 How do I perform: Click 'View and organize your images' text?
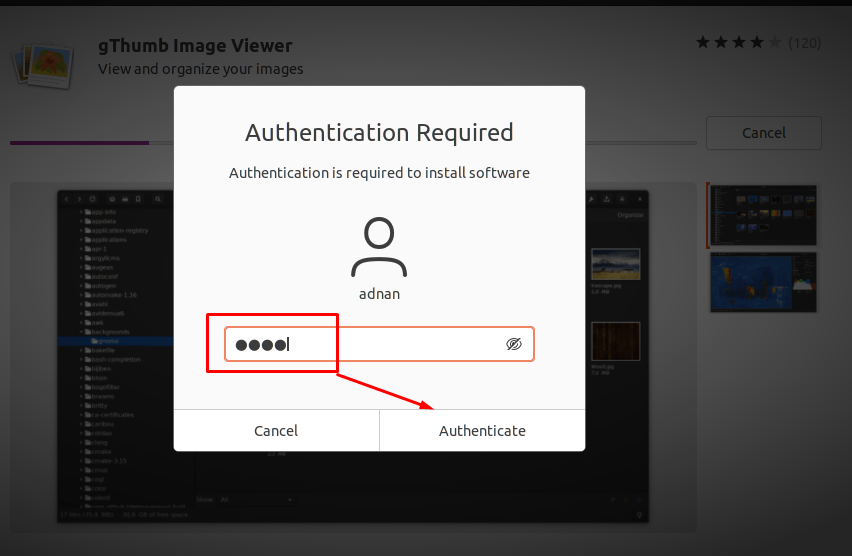click(x=201, y=69)
